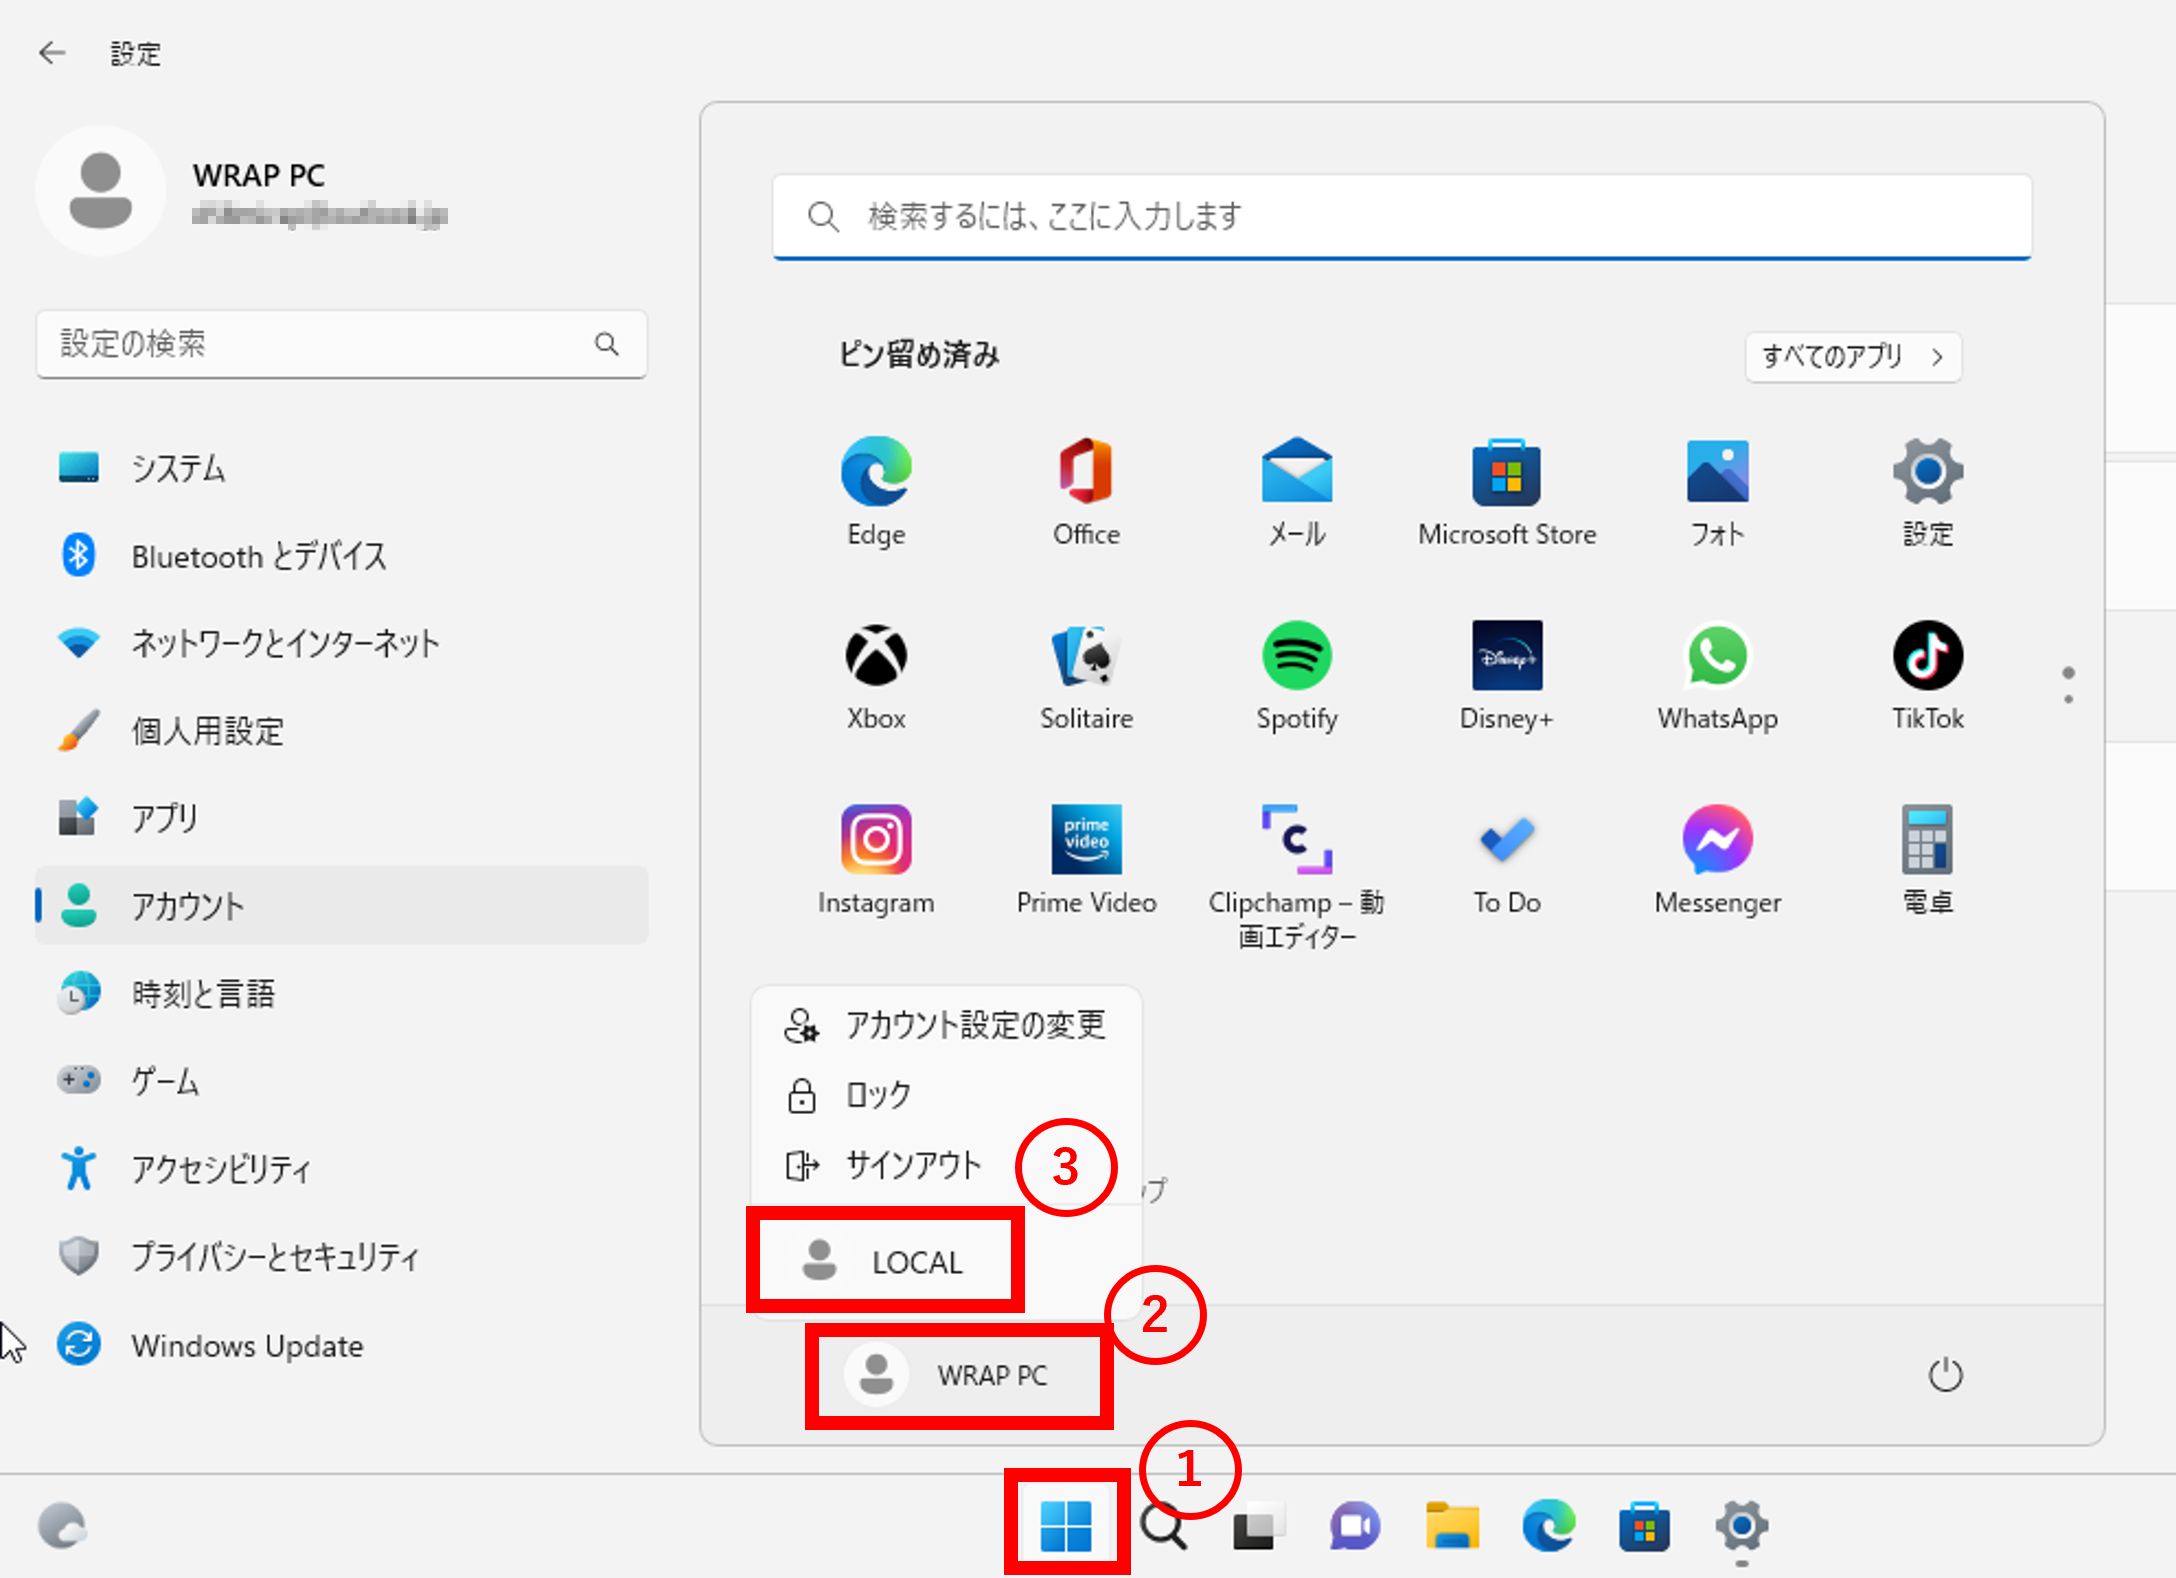The height and width of the screenshot is (1578, 2176).
Task: Open Bluetooth とデバイス settings
Action: click(341, 555)
